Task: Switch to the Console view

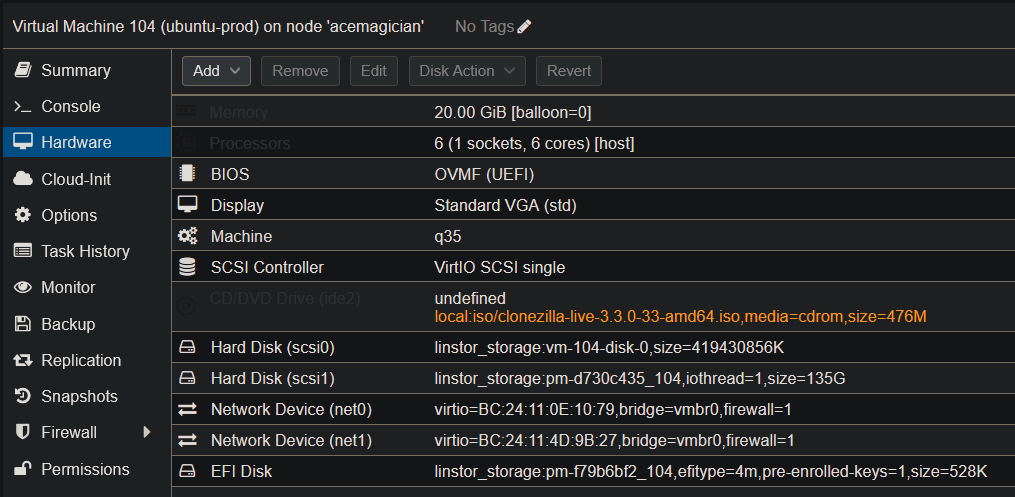Action: (70, 106)
